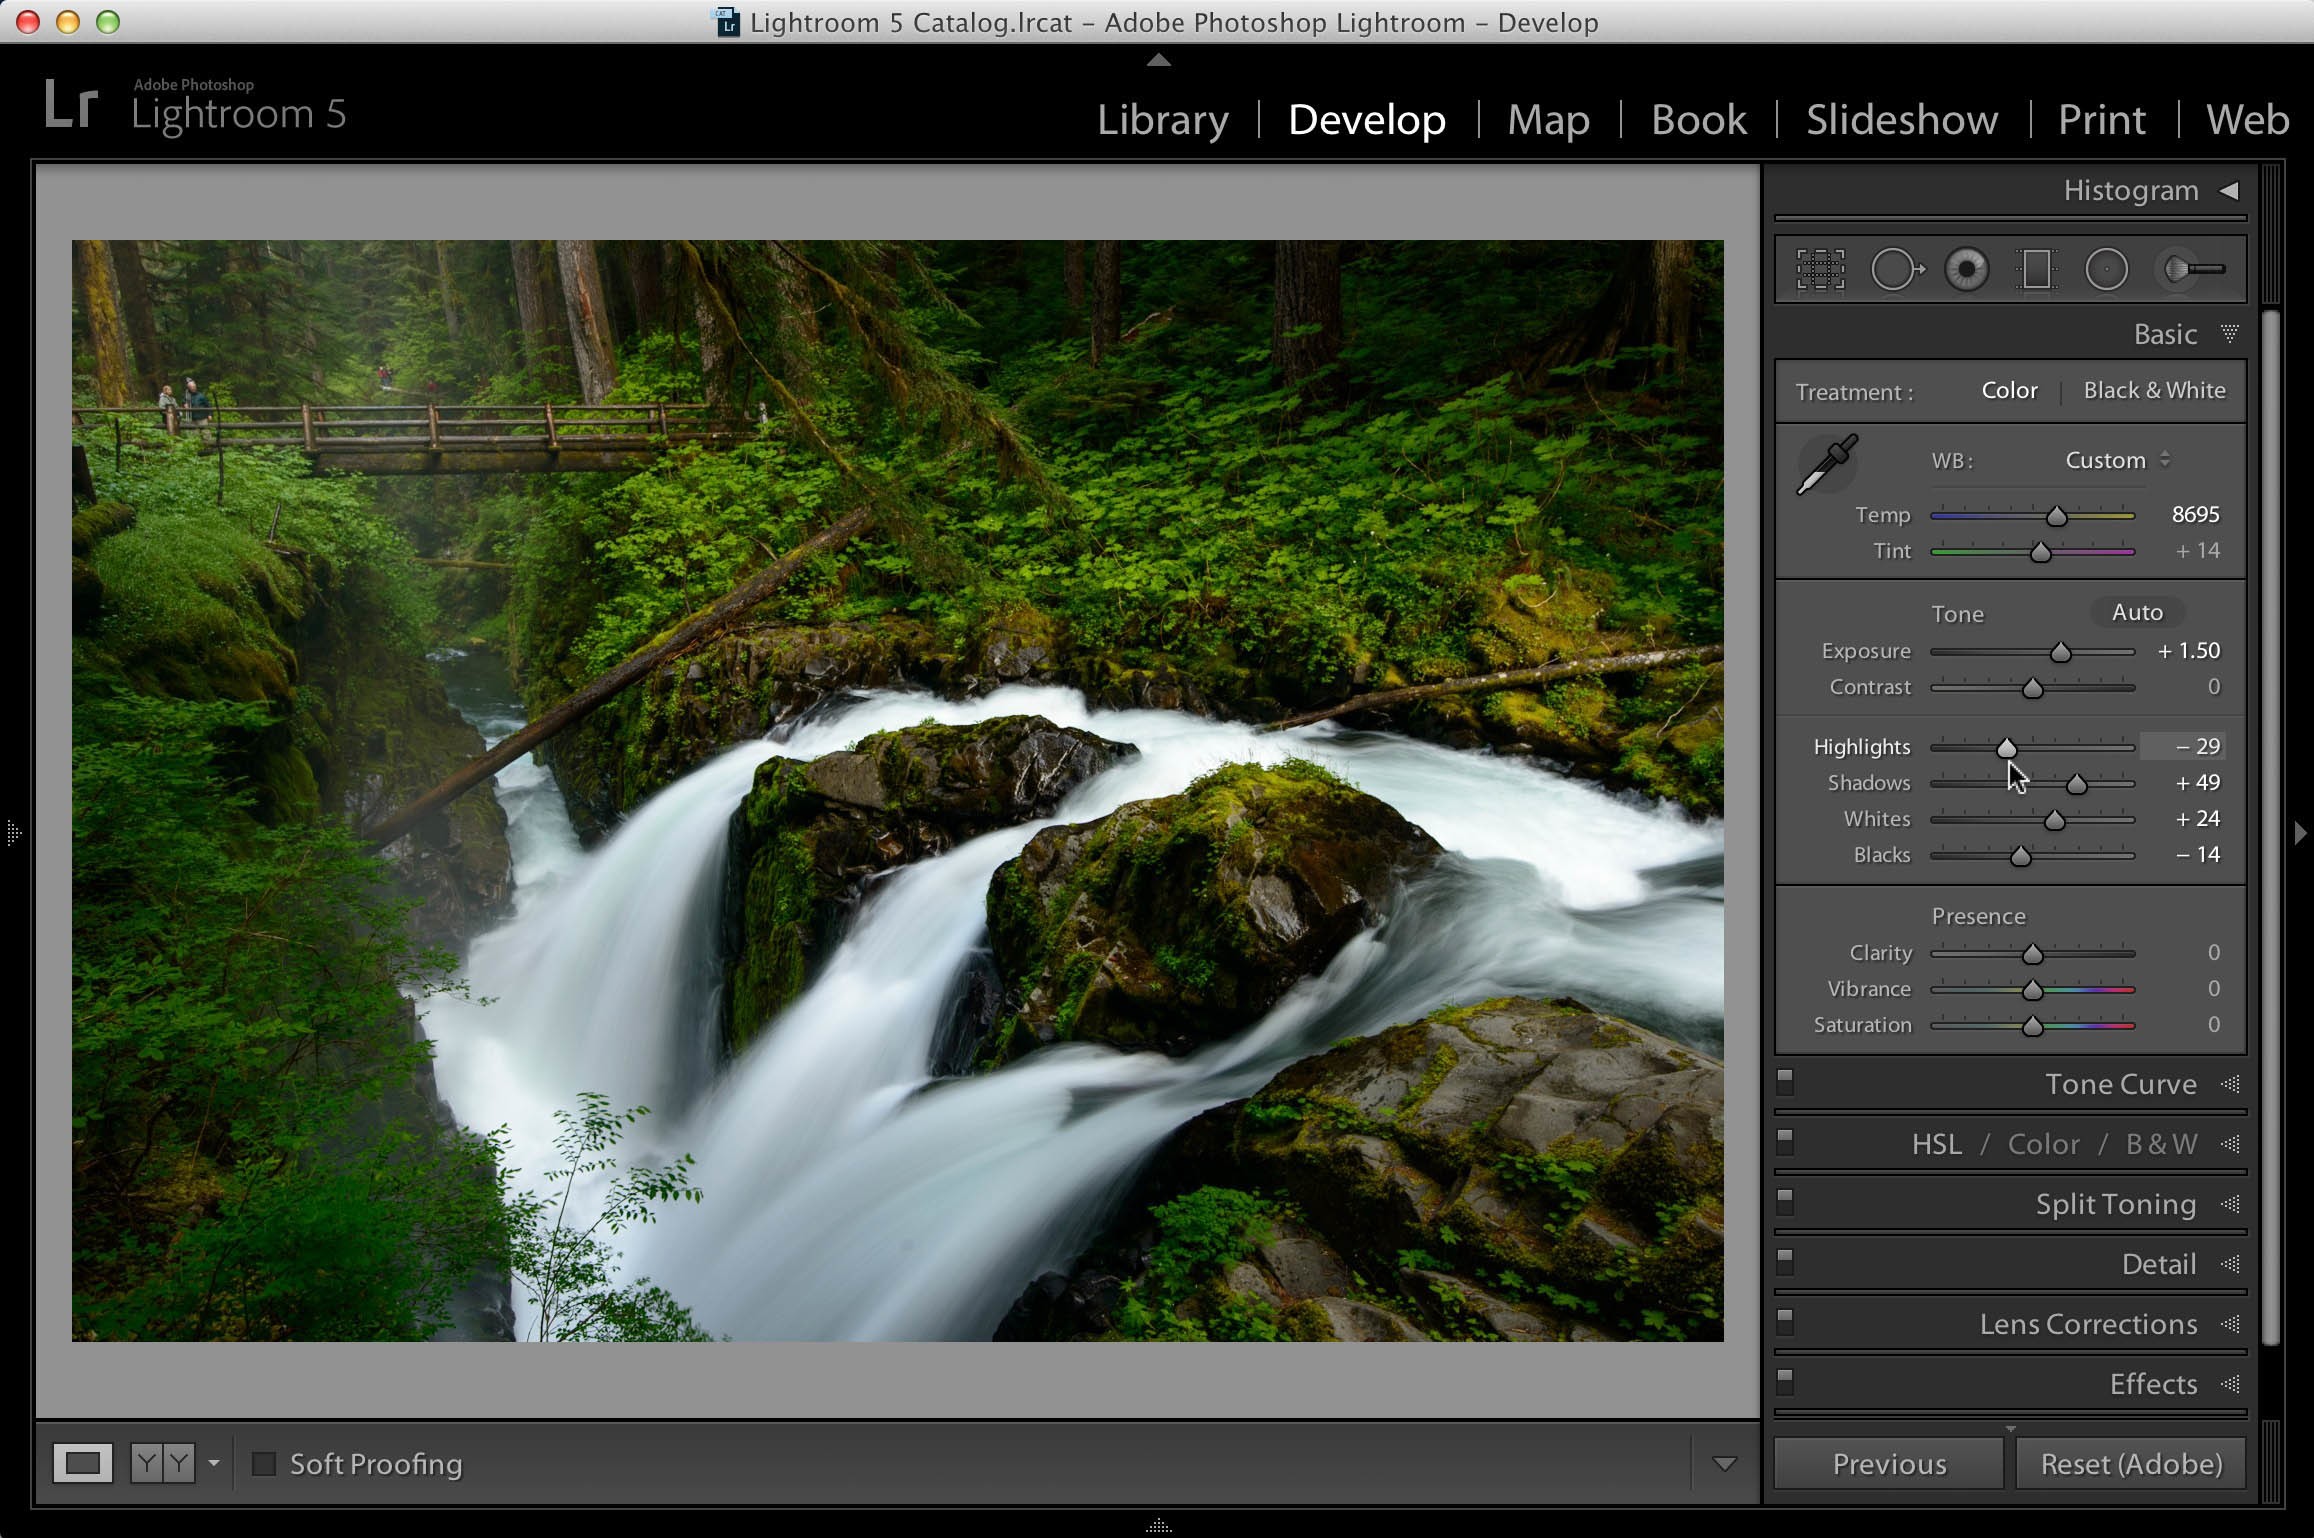Toggle the HSL panel on/off switch
2314x1538 pixels.
(1785, 1142)
